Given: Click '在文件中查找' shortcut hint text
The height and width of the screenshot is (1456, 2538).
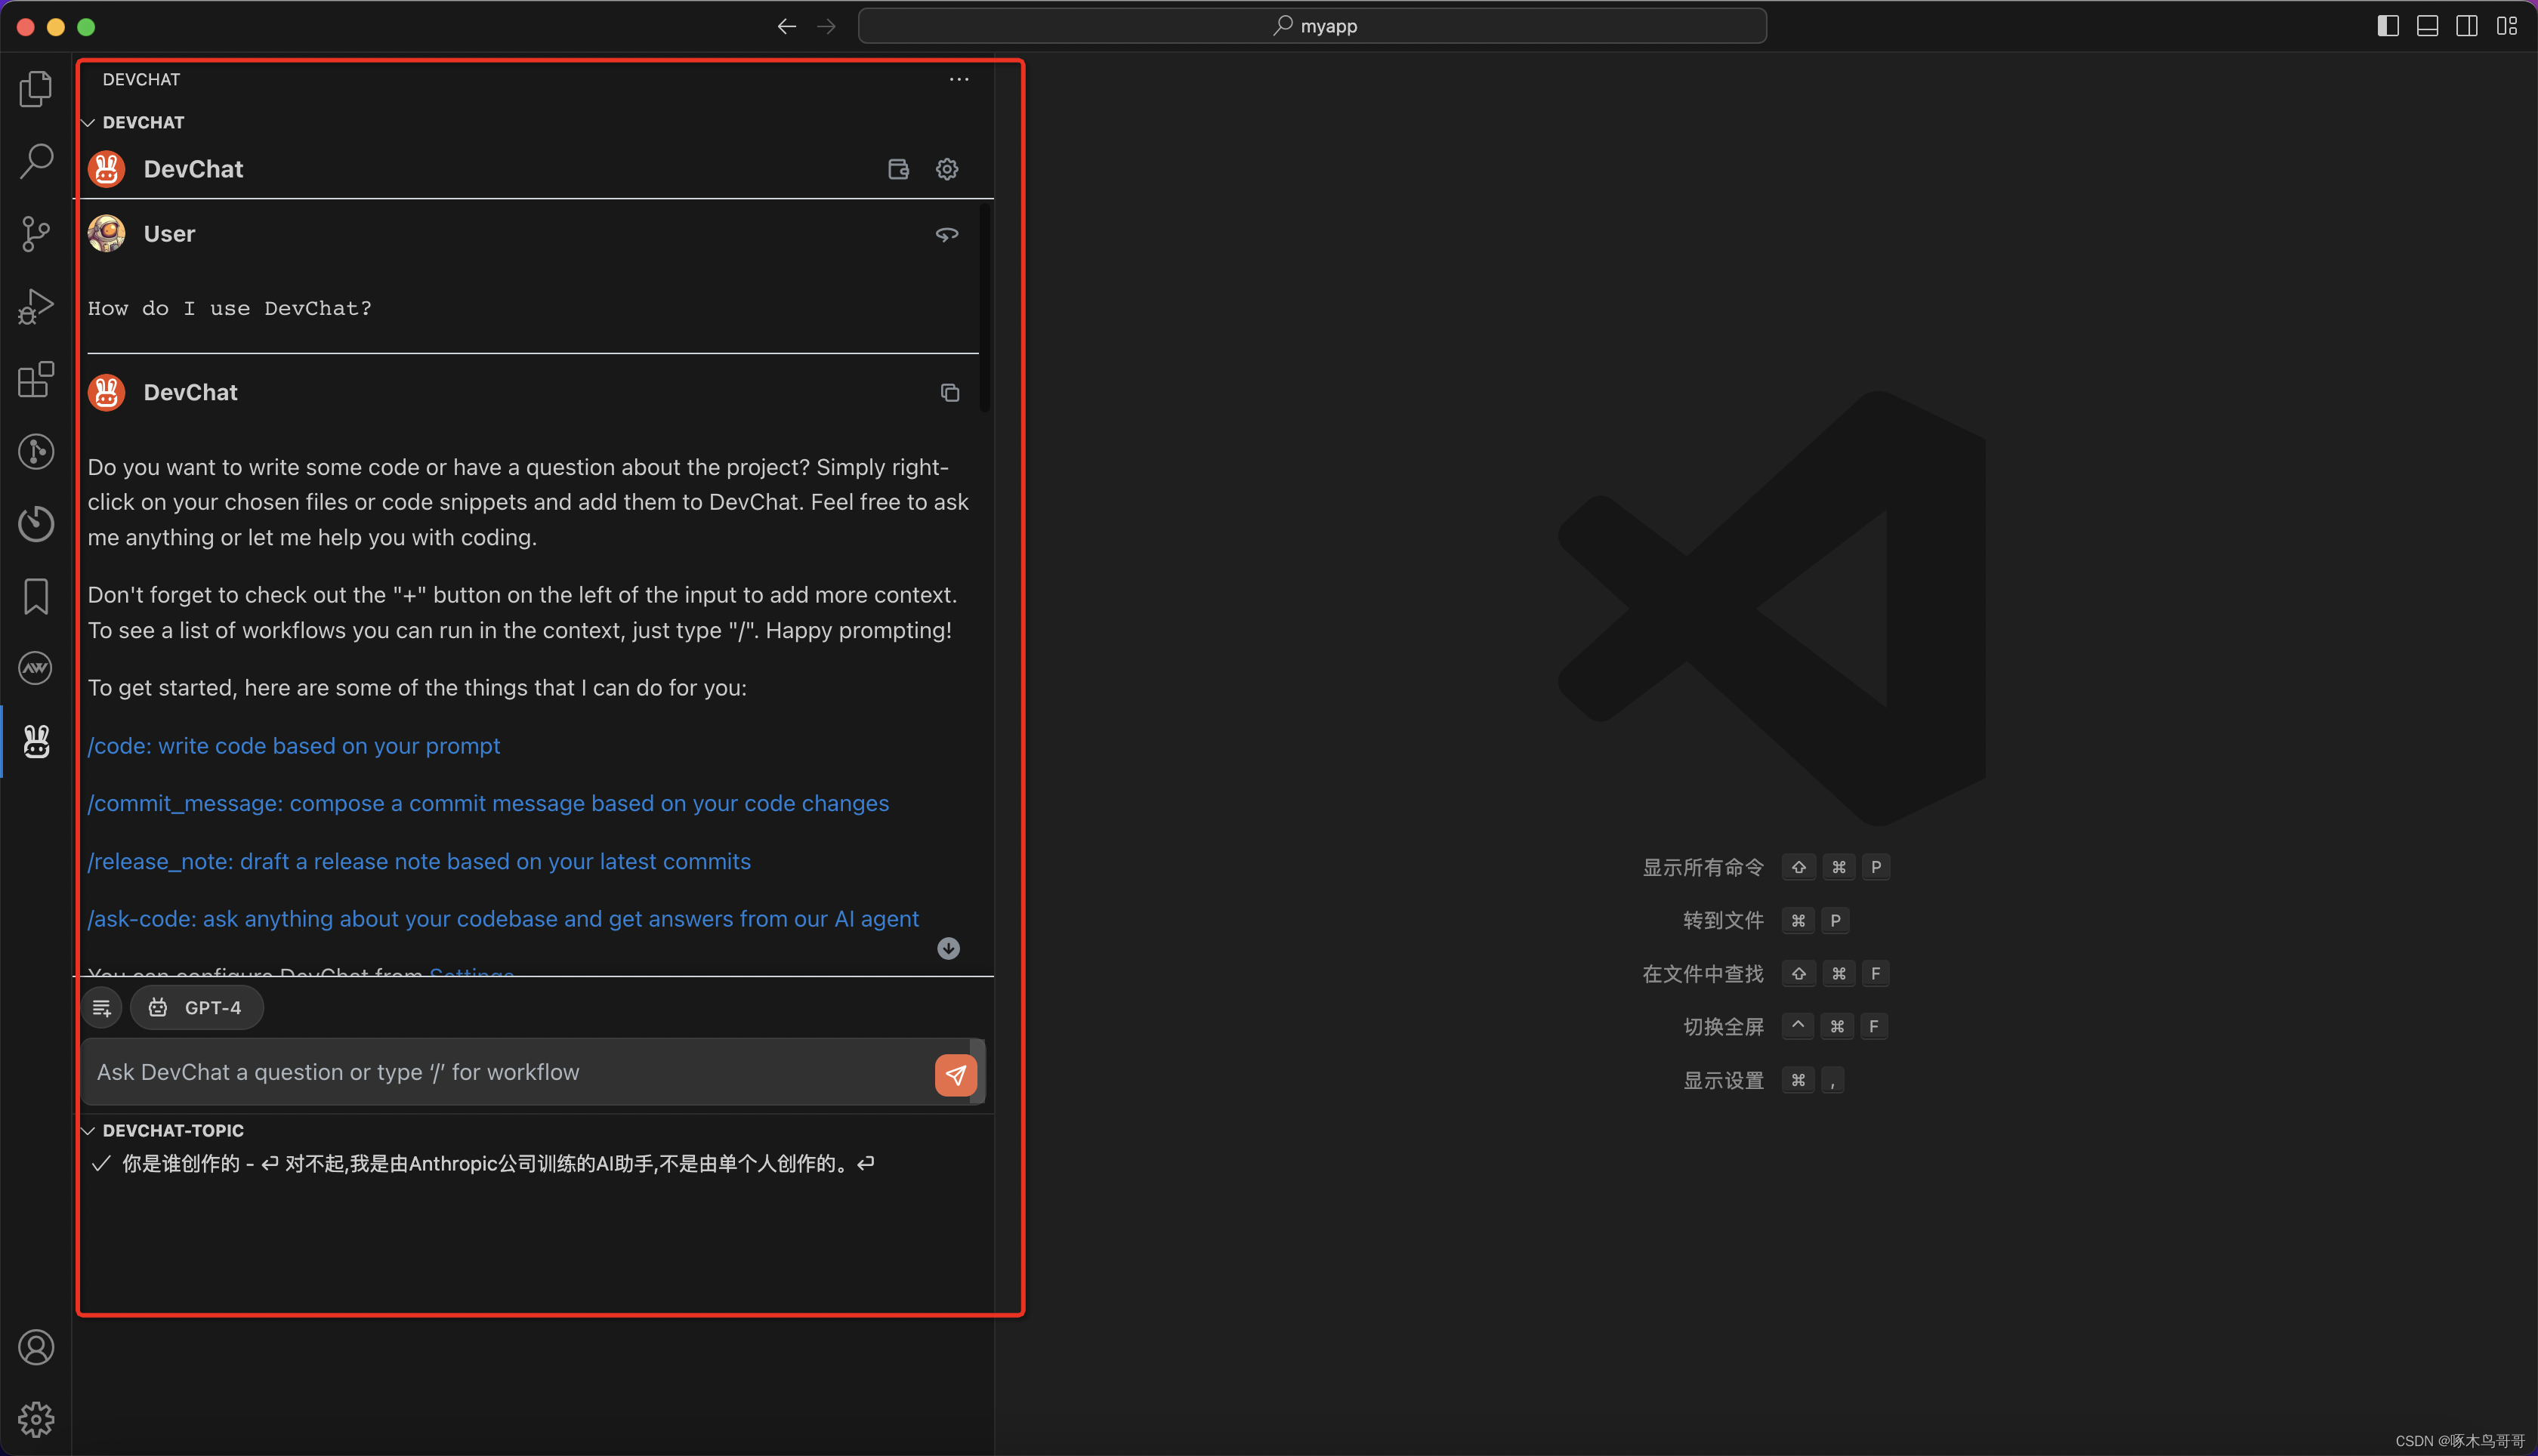Looking at the screenshot, I should [x=1703, y=974].
